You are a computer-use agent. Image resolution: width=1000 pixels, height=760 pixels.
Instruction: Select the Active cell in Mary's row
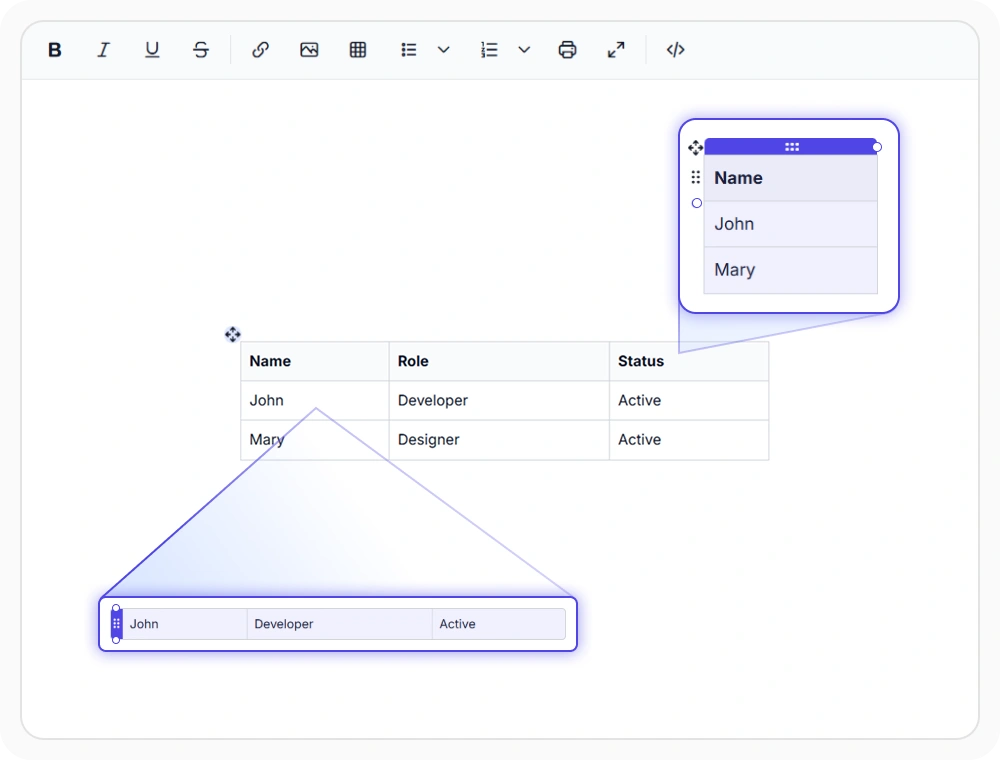689,440
